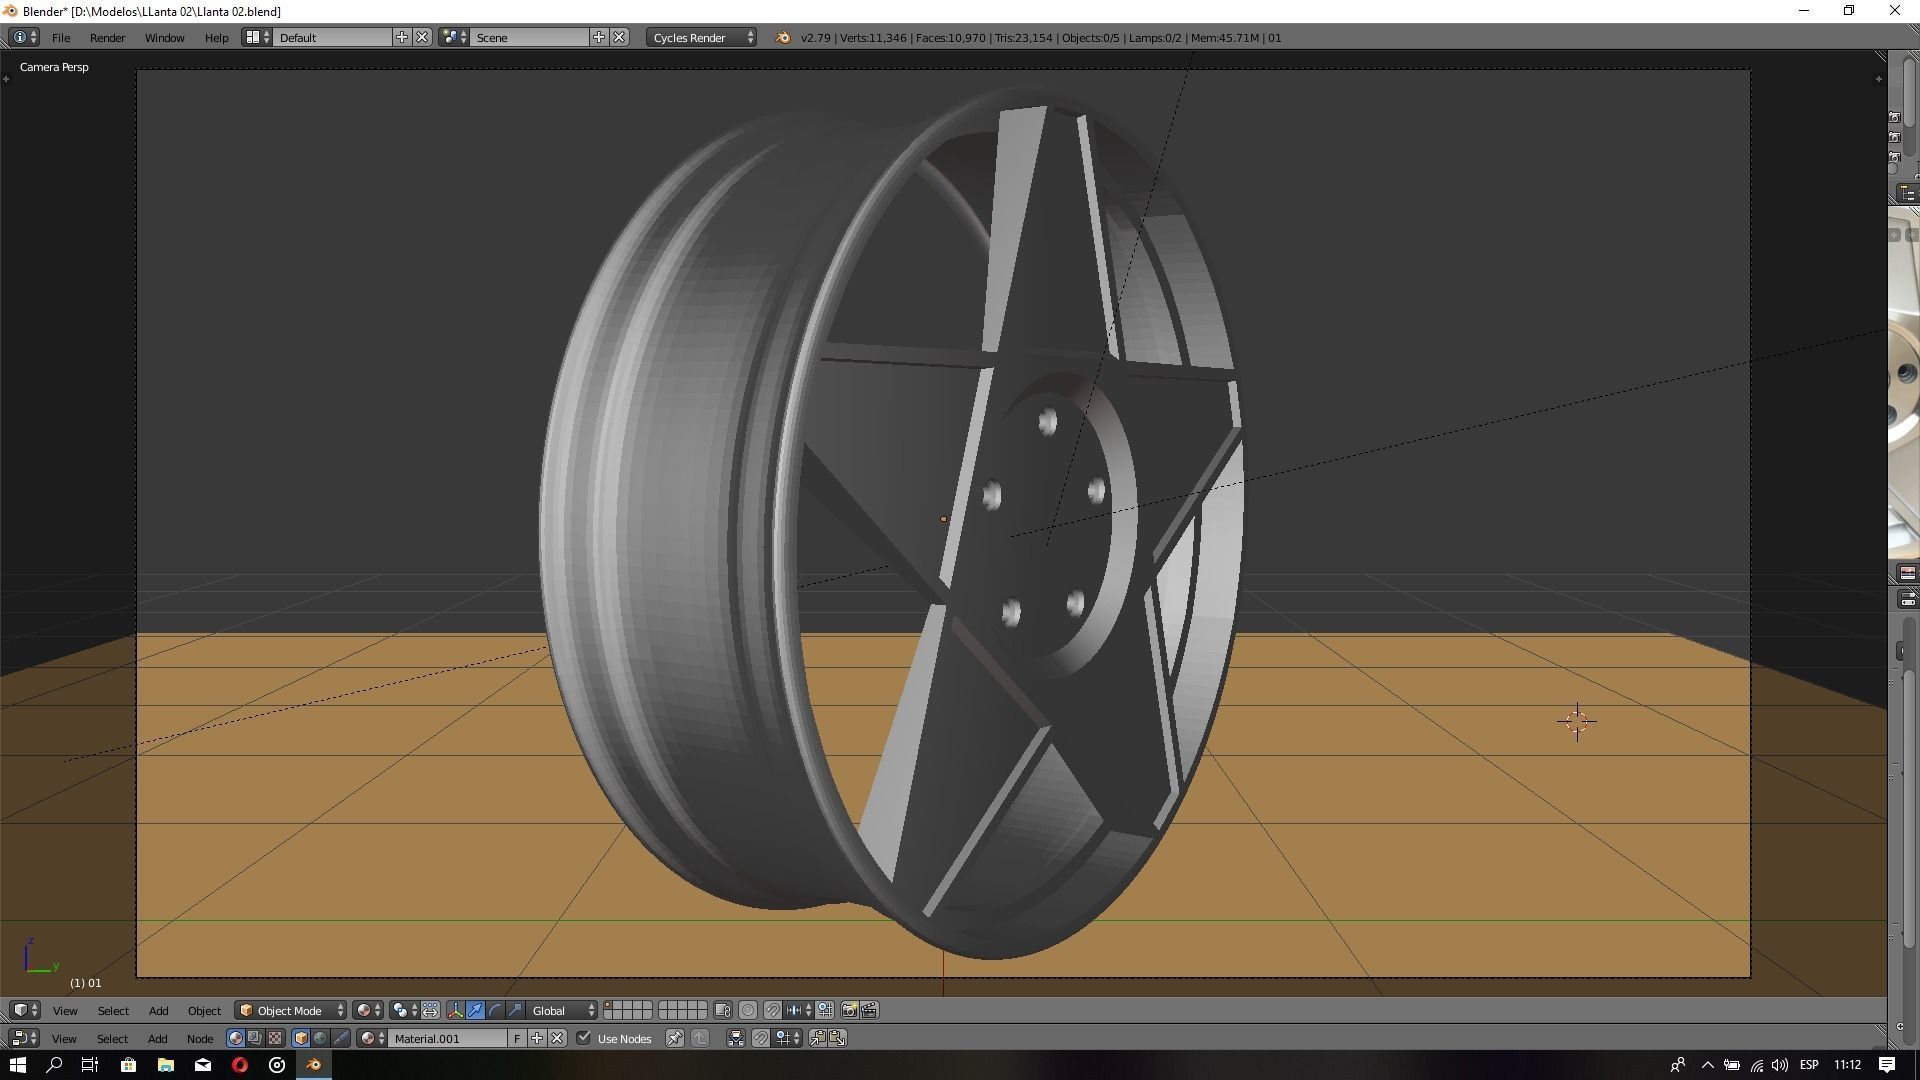The width and height of the screenshot is (1920, 1080).
Task: Toggle the Use Nodes checkbox
Action: 584,1038
